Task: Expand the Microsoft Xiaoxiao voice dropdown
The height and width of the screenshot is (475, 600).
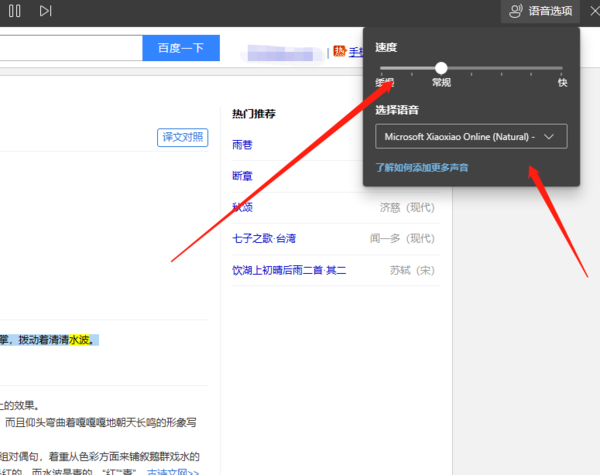Action: [470, 136]
